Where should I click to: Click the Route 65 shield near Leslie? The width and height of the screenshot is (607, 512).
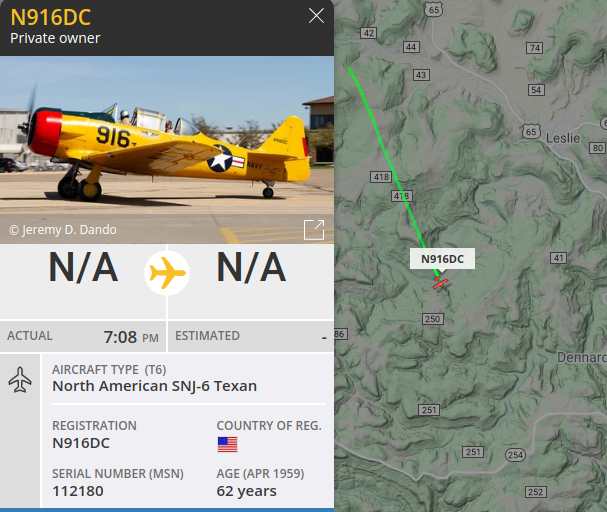point(531,132)
